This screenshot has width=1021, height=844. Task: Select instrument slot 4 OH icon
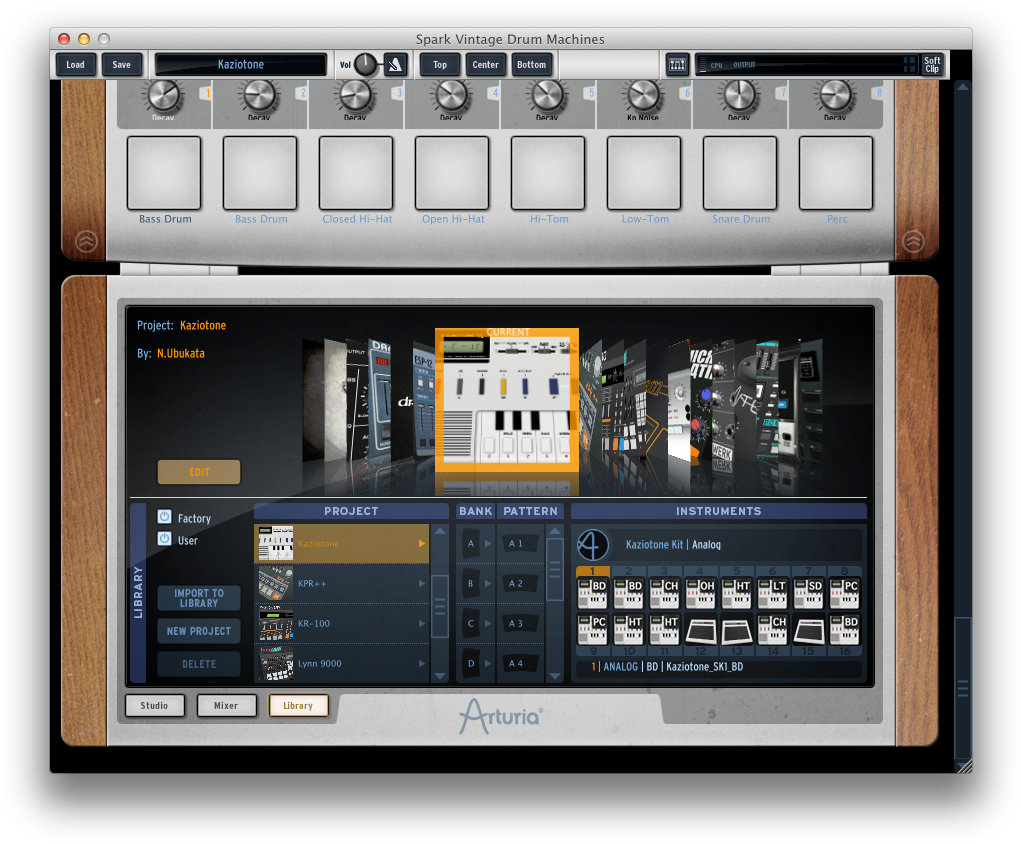point(701,592)
